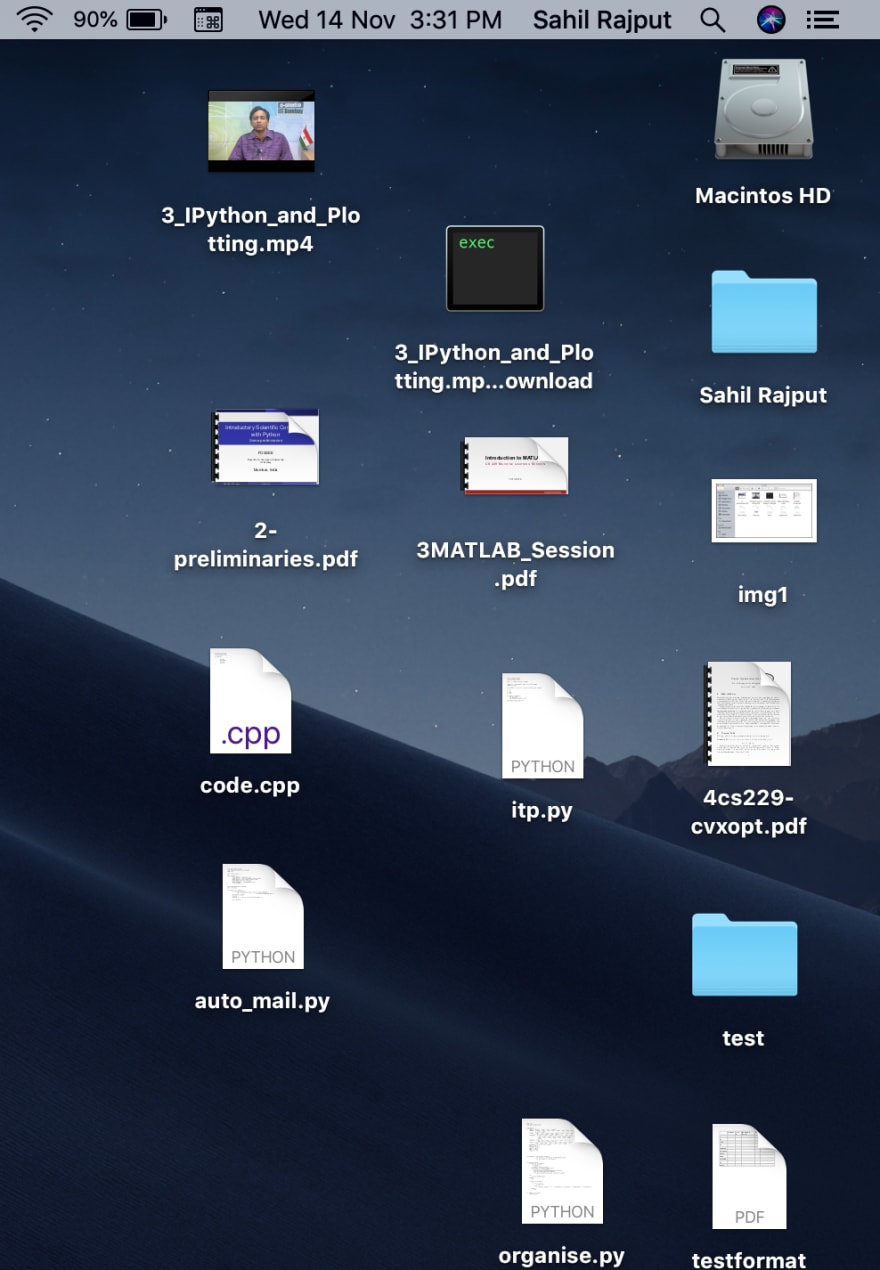Image resolution: width=880 pixels, height=1270 pixels.
Task: Click the 90% battery percentage text
Action: point(95,20)
